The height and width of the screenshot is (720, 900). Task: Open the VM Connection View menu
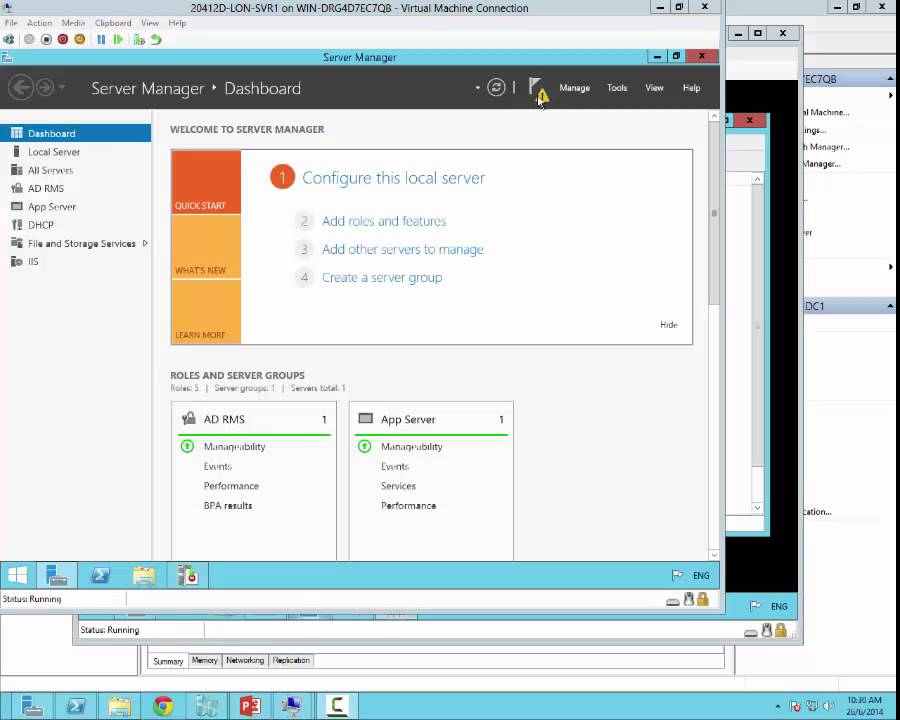pos(150,23)
